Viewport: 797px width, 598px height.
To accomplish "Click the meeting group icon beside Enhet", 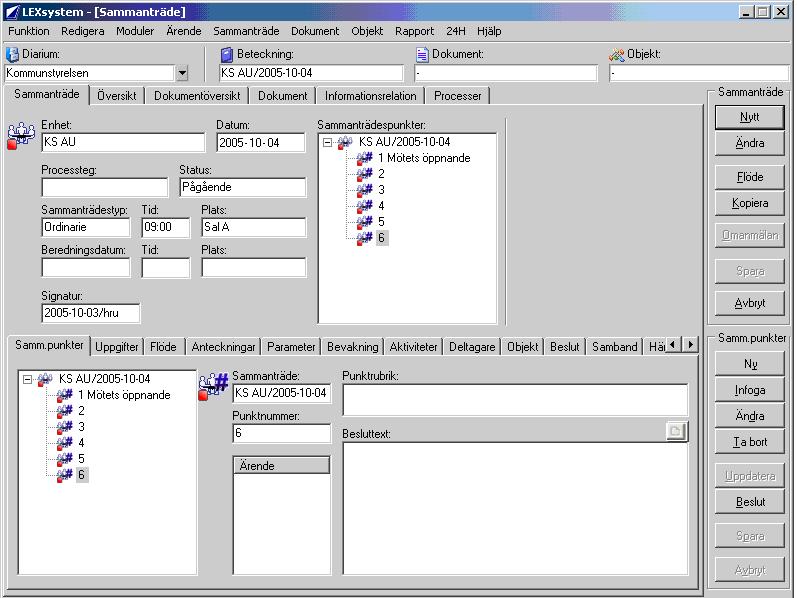I will pos(21,136).
